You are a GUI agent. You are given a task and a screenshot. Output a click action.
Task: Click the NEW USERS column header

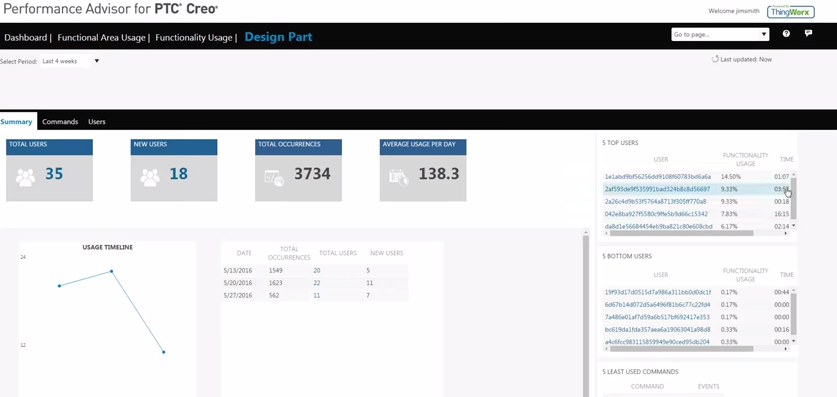[x=387, y=253]
